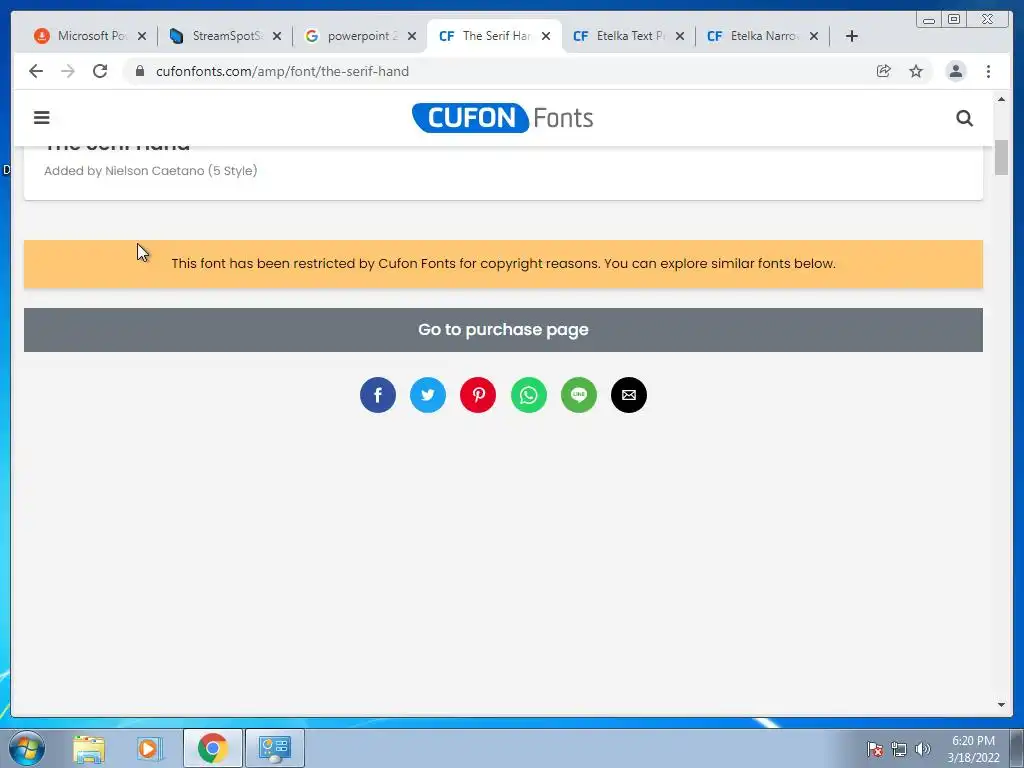Click the page scrollbar thumb

click(1001, 157)
